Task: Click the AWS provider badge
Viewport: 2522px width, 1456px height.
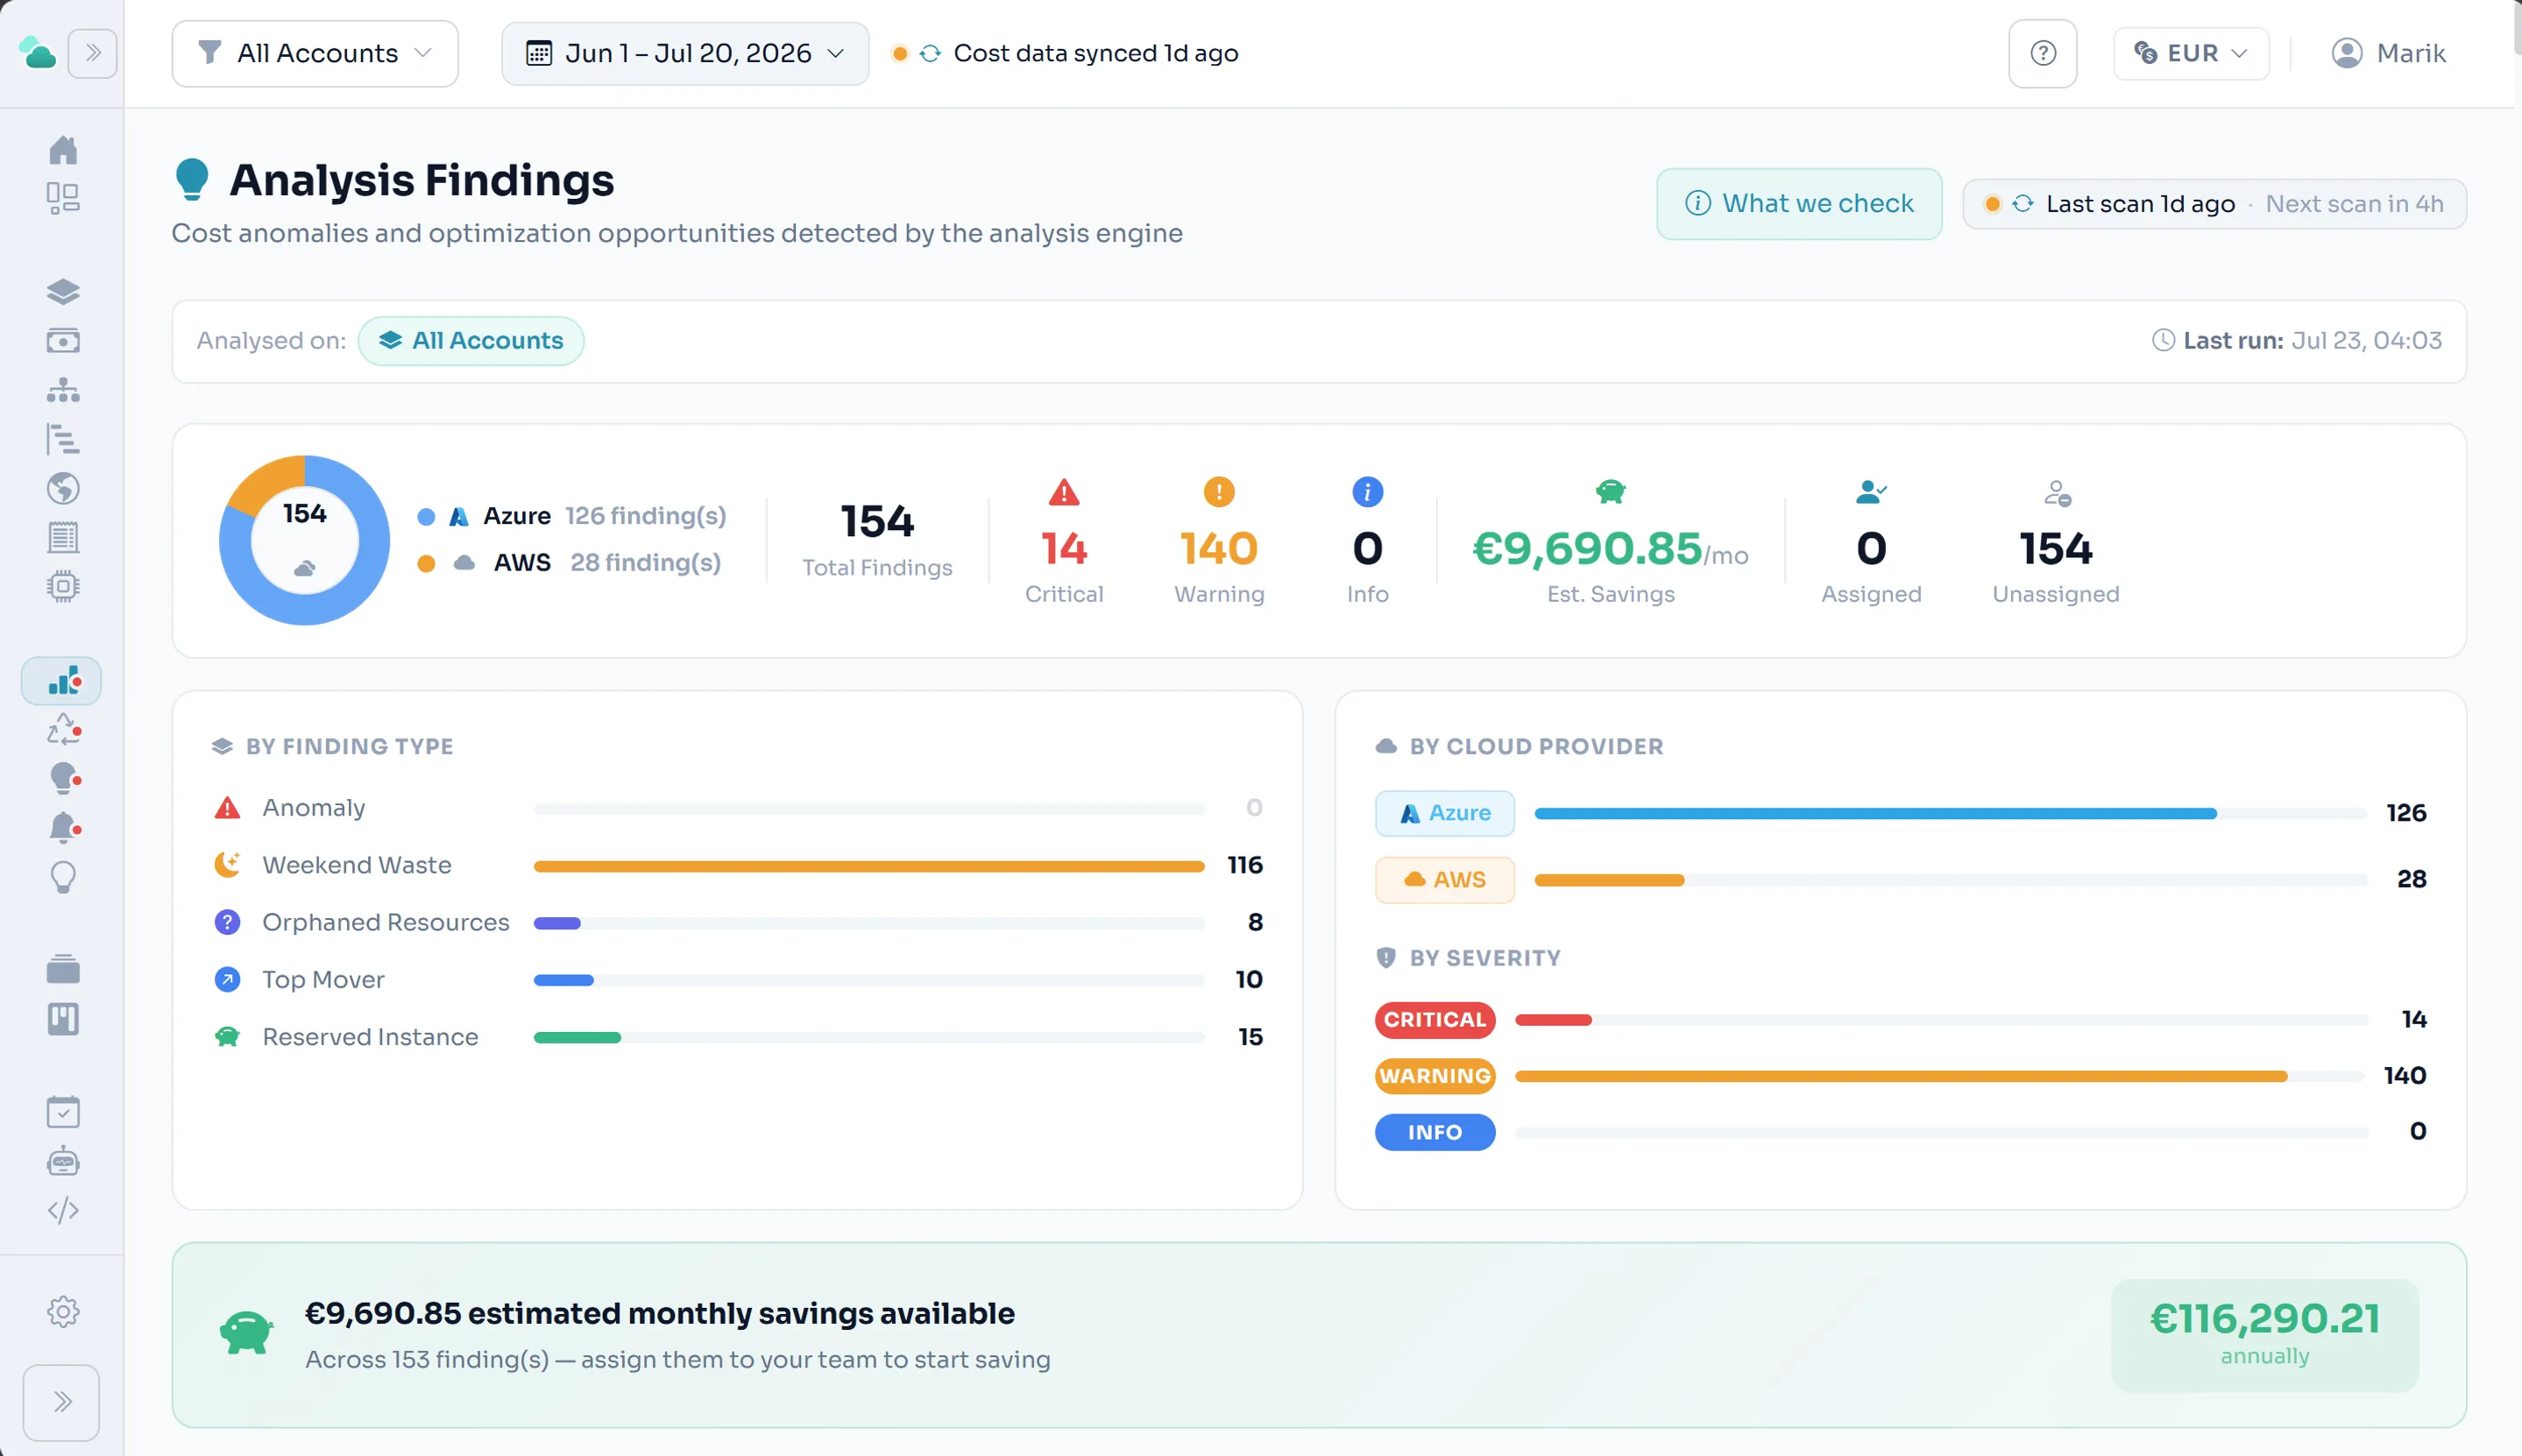Action: coord(1444,880)
